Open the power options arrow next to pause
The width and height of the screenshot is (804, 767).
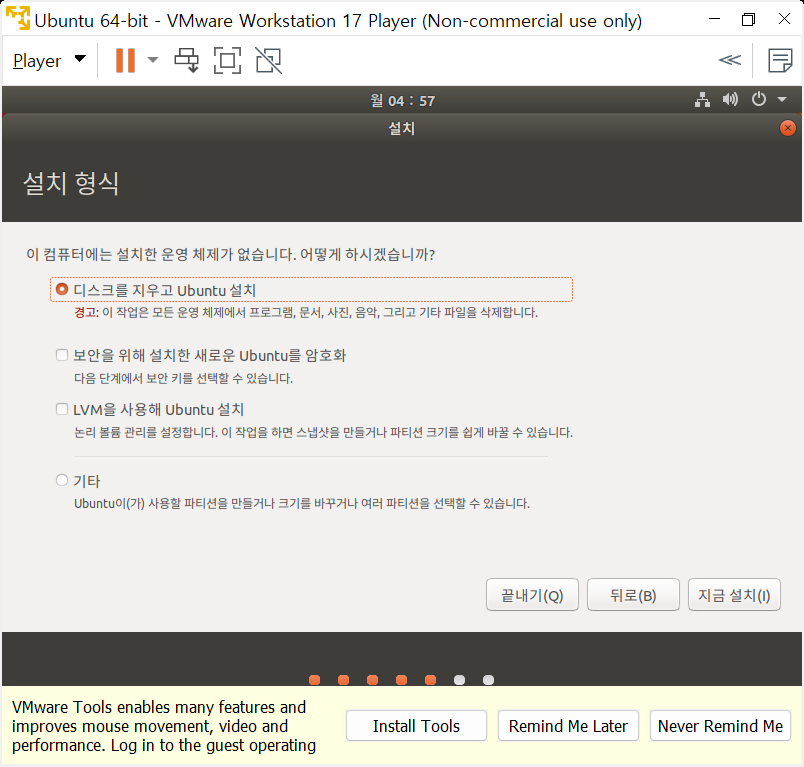152,60
